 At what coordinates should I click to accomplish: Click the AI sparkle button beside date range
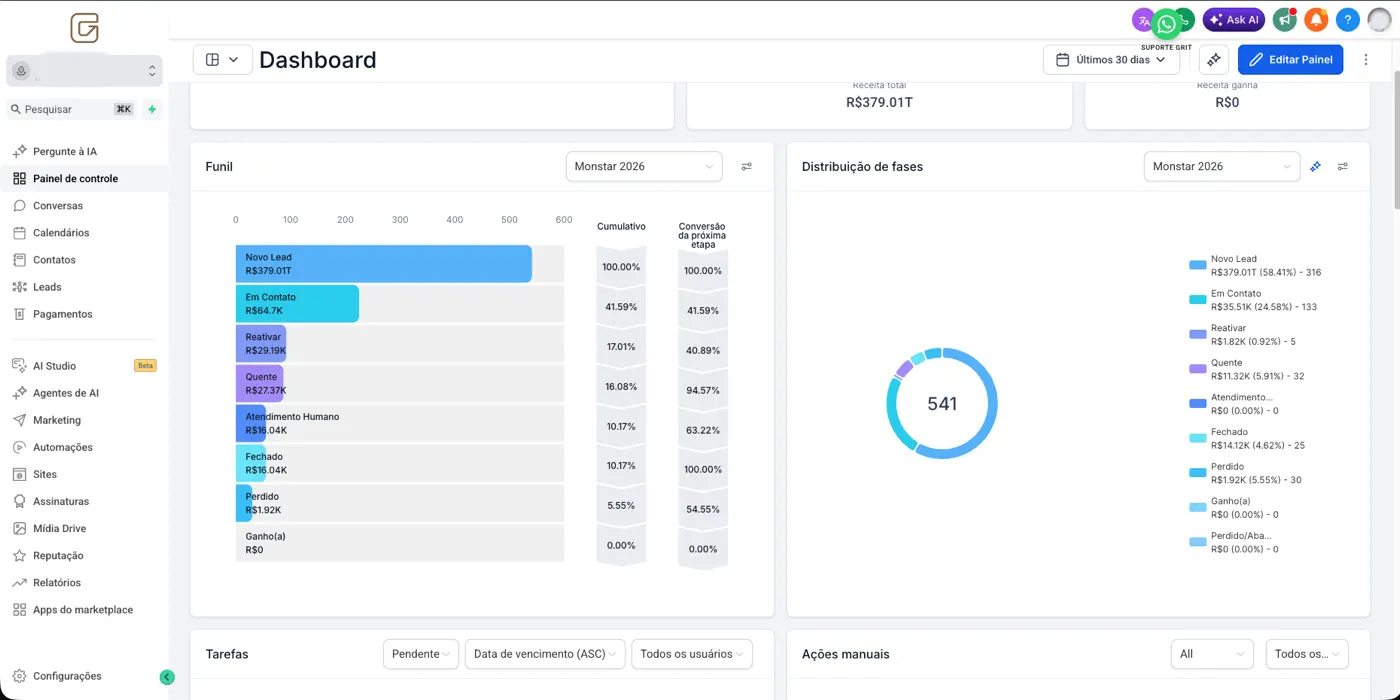point(1214,60)
